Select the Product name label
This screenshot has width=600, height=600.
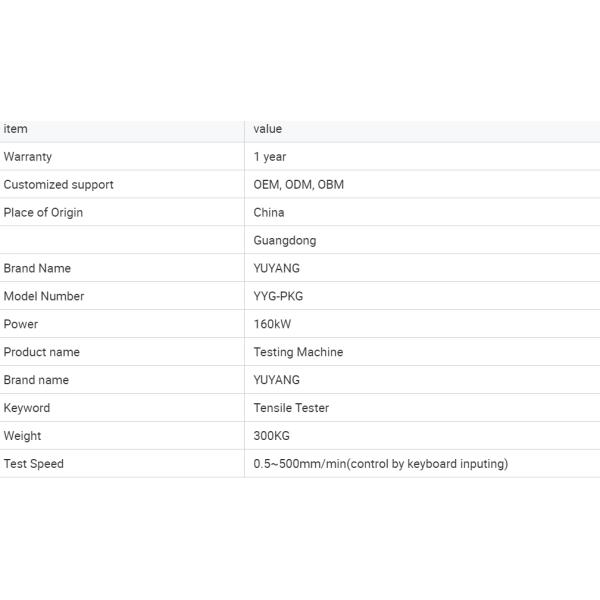pyautogui.click(x=41, y=353)
